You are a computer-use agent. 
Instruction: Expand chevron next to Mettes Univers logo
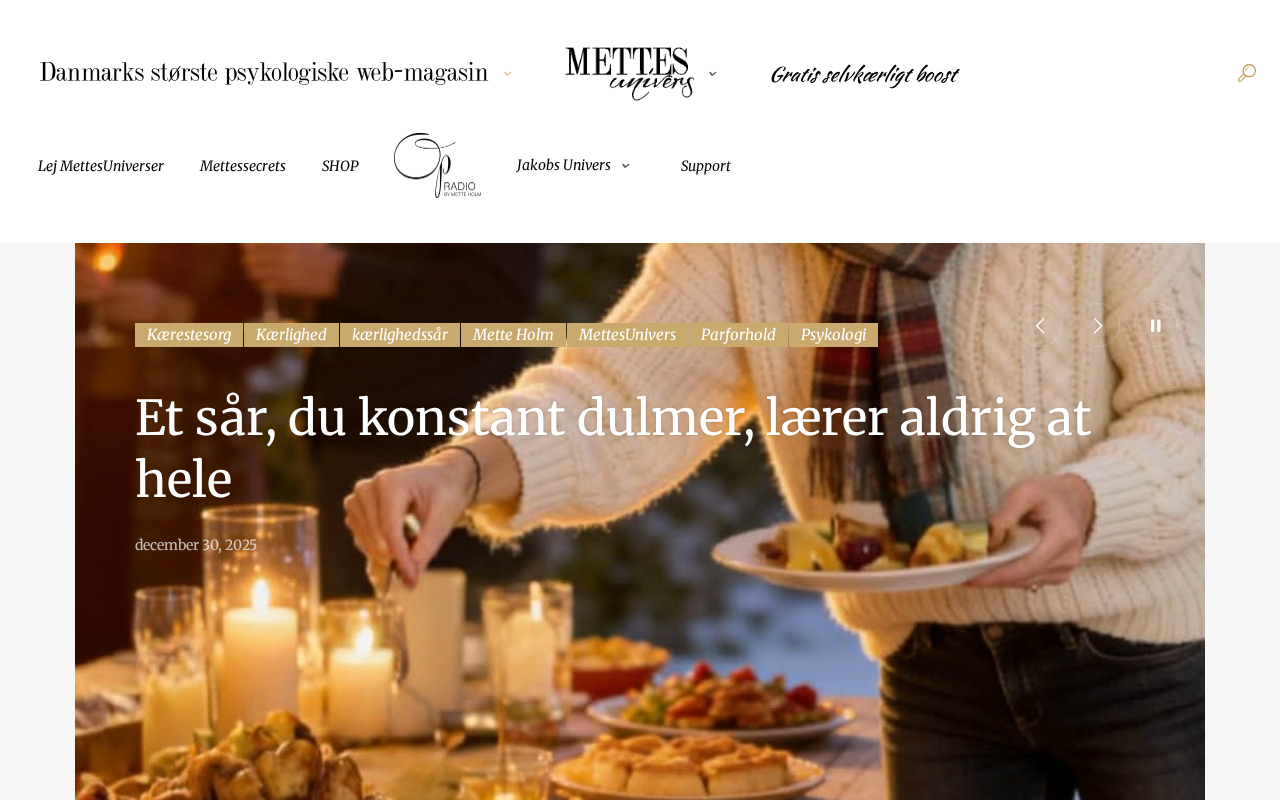713,74
